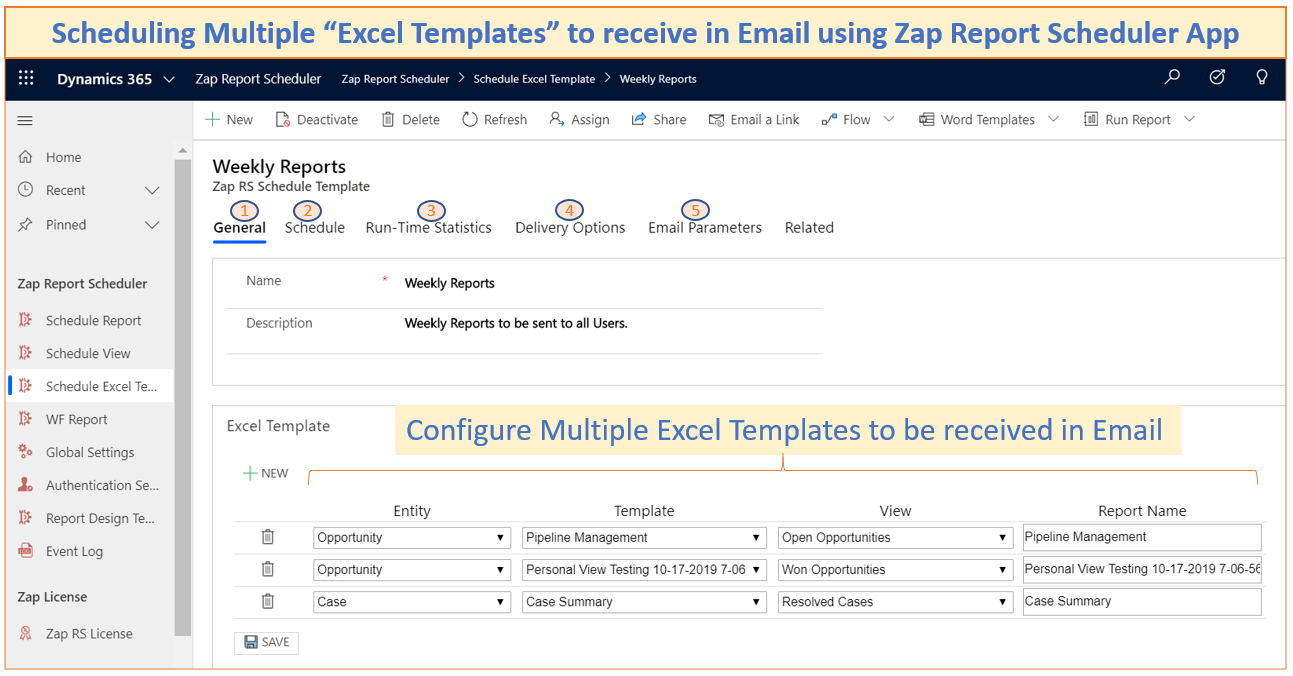Screen dimensions: 1293x676
Task: Click the SAVE button
Action: [266, 642]
